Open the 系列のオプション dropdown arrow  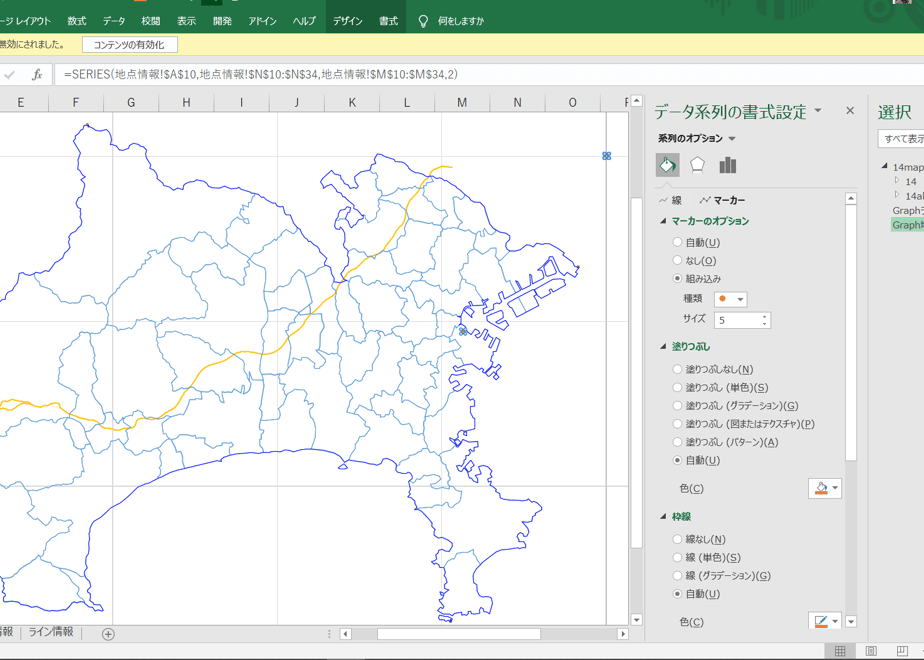pyautogui.click(x=732, y=139)
